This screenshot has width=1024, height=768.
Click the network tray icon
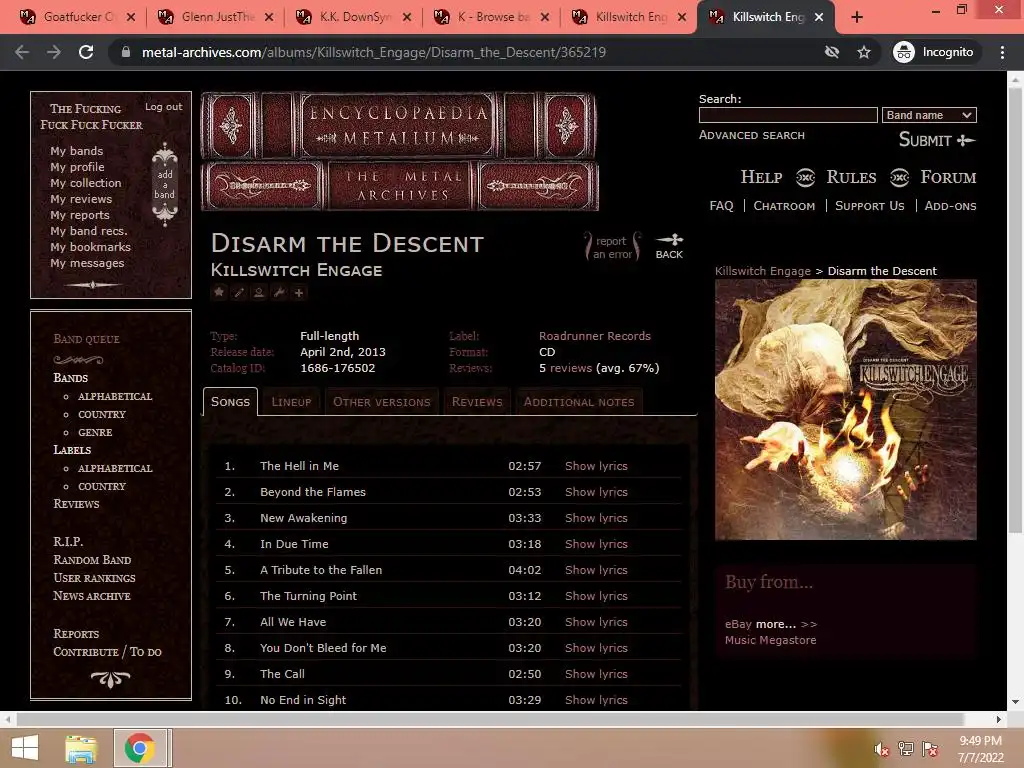point(906,749)
